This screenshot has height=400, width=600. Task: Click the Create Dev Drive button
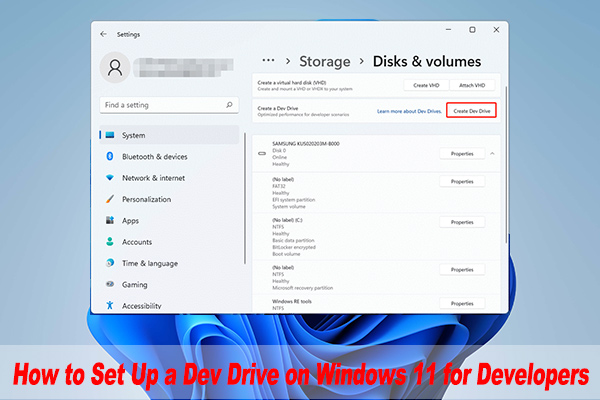point(471,111)
